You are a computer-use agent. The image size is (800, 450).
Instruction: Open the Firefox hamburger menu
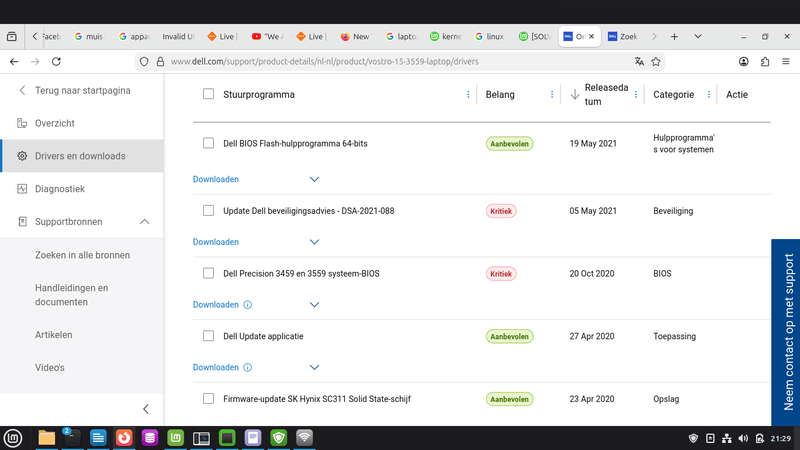(786, 61)
